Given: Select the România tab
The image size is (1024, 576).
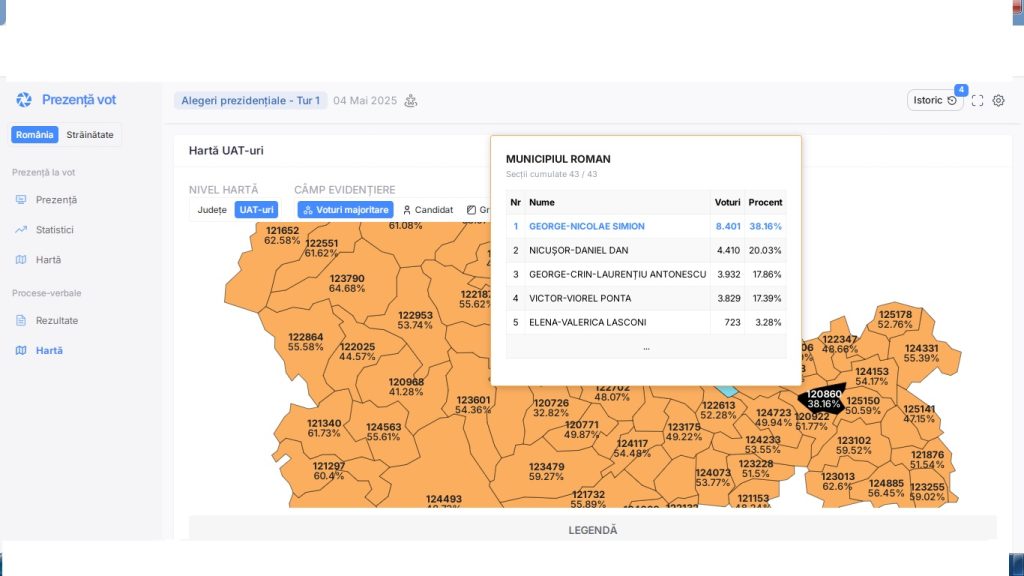Looking at the screenshot, I should 35,135.
